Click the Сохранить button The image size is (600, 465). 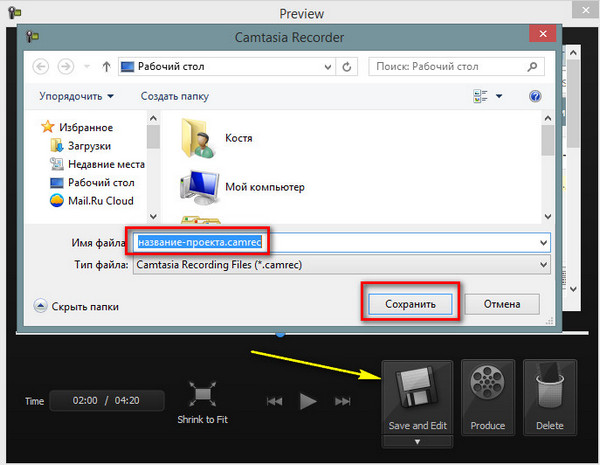(x=410, y=303)
